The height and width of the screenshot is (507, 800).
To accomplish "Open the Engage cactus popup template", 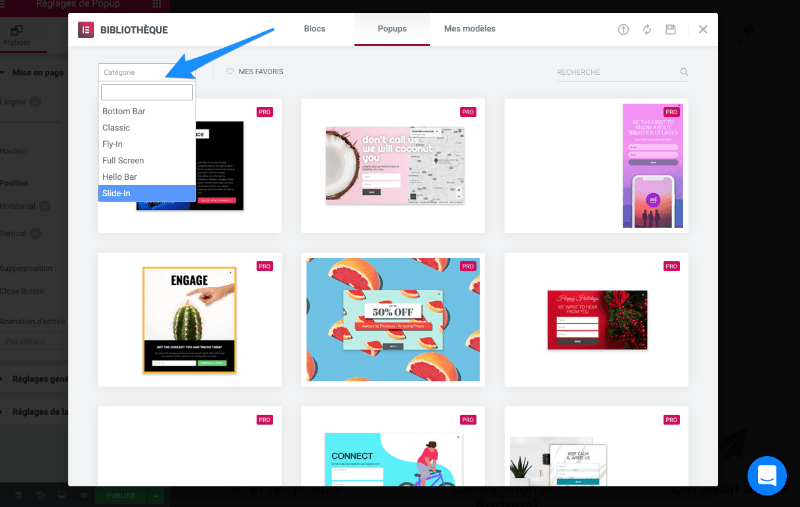I will 189,320.
